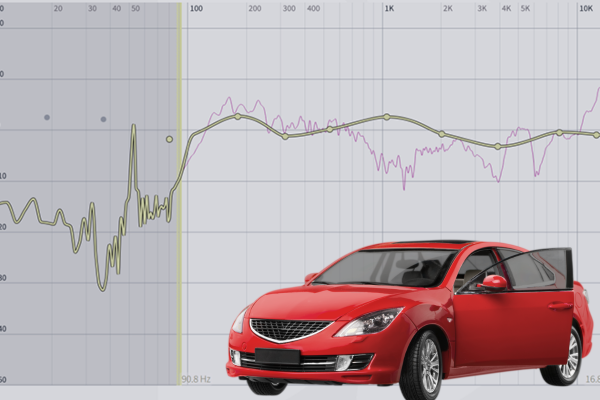Click the 1K frequency axis label
The image size is (600, 400).
pyautogui.click(x=390, y=8)
